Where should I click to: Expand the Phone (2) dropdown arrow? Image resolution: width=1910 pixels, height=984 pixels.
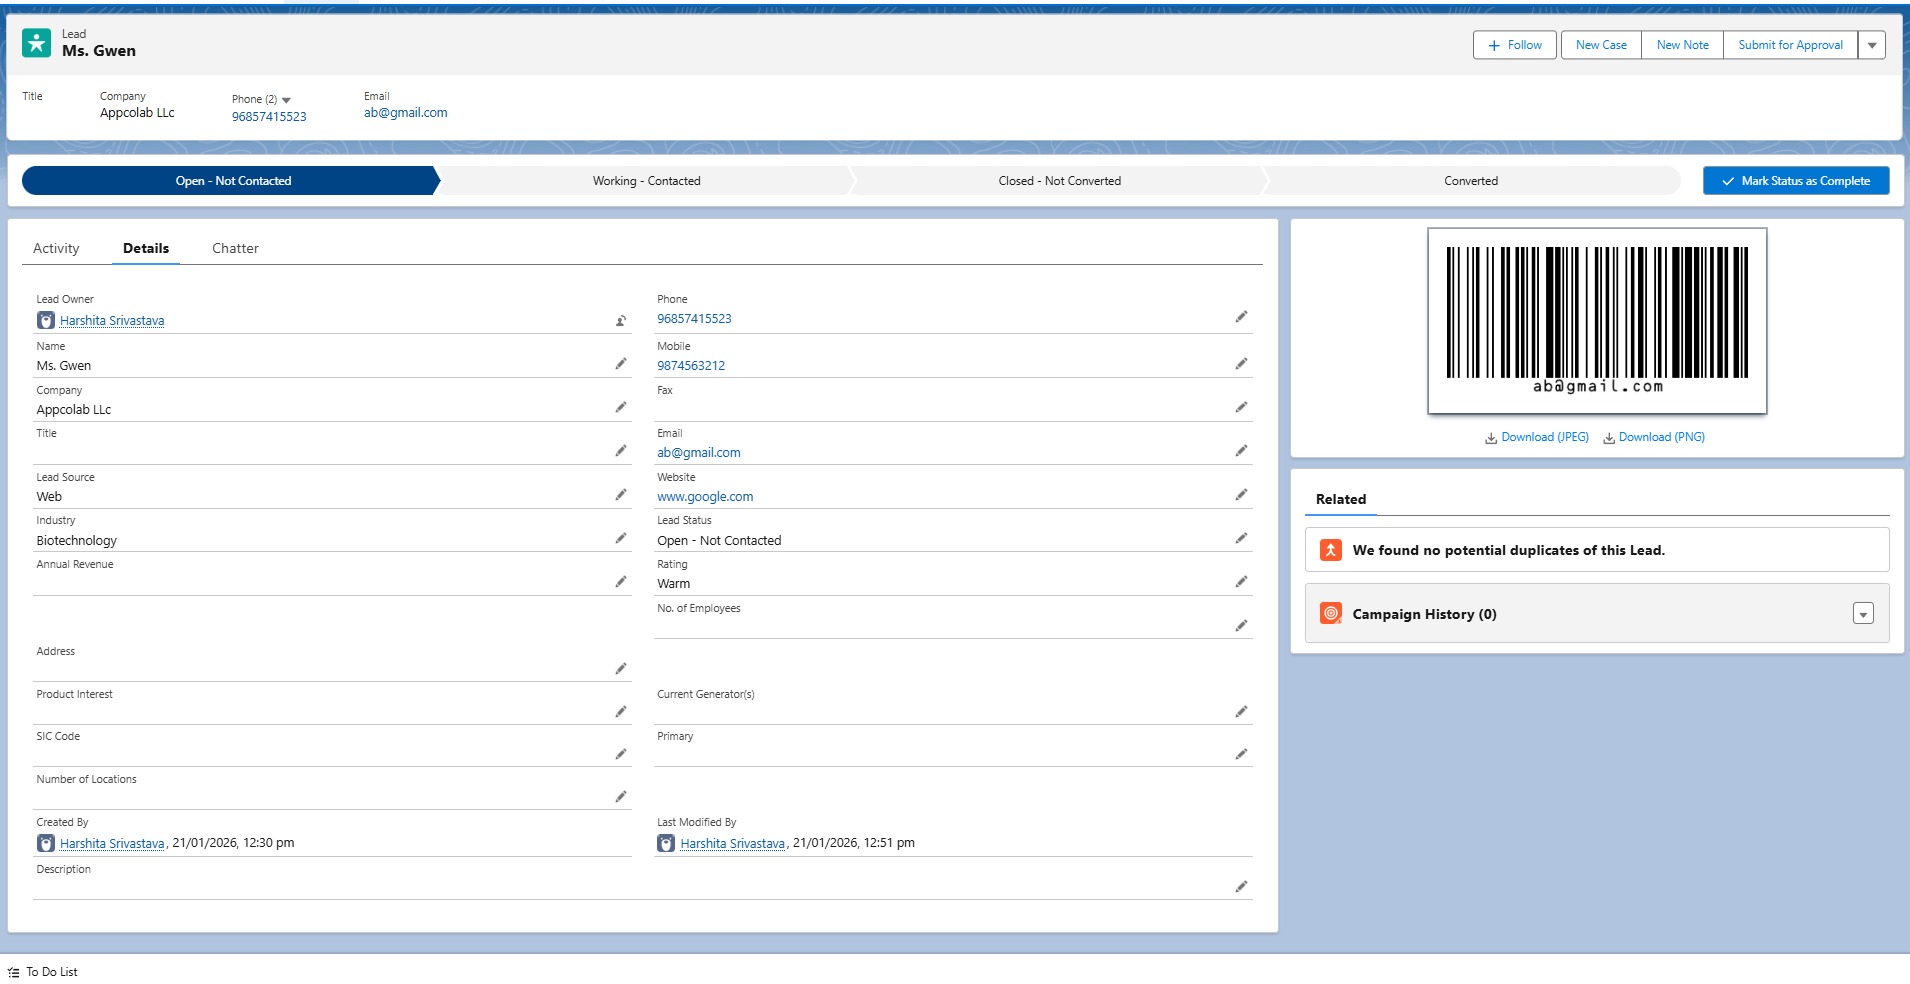coord(286,100)
